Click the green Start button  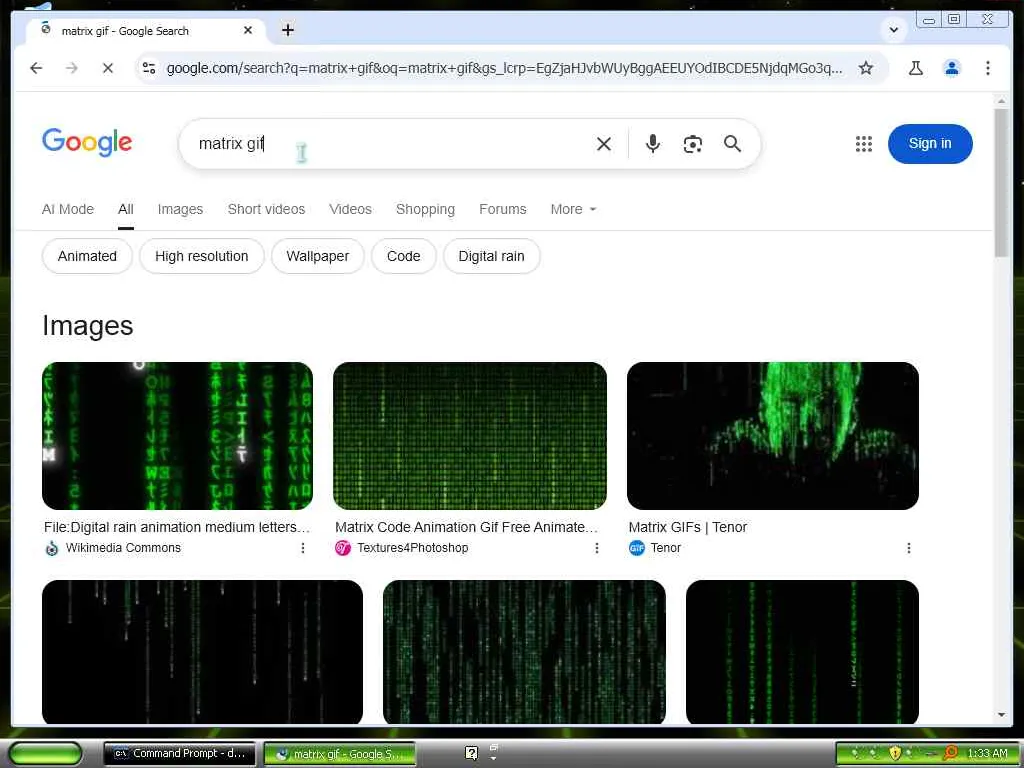44,754
